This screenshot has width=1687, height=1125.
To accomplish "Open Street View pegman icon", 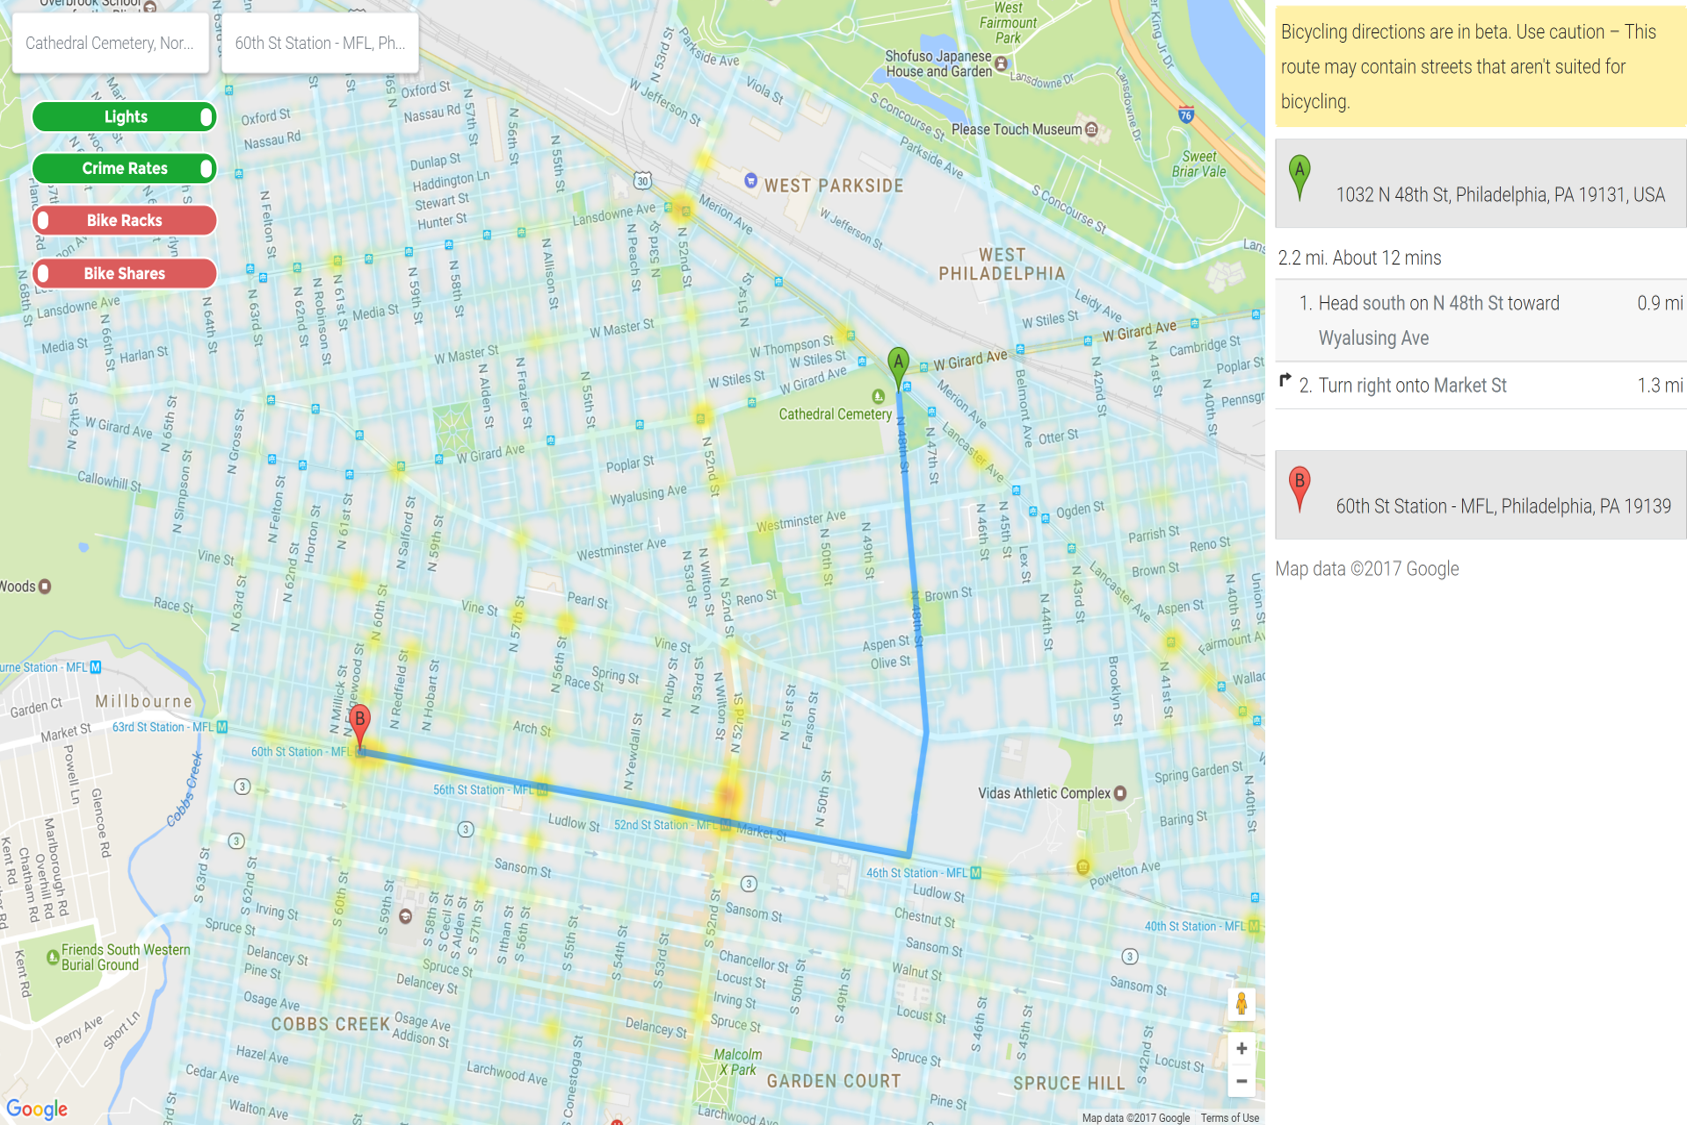I will (x=1241, y=1003).
